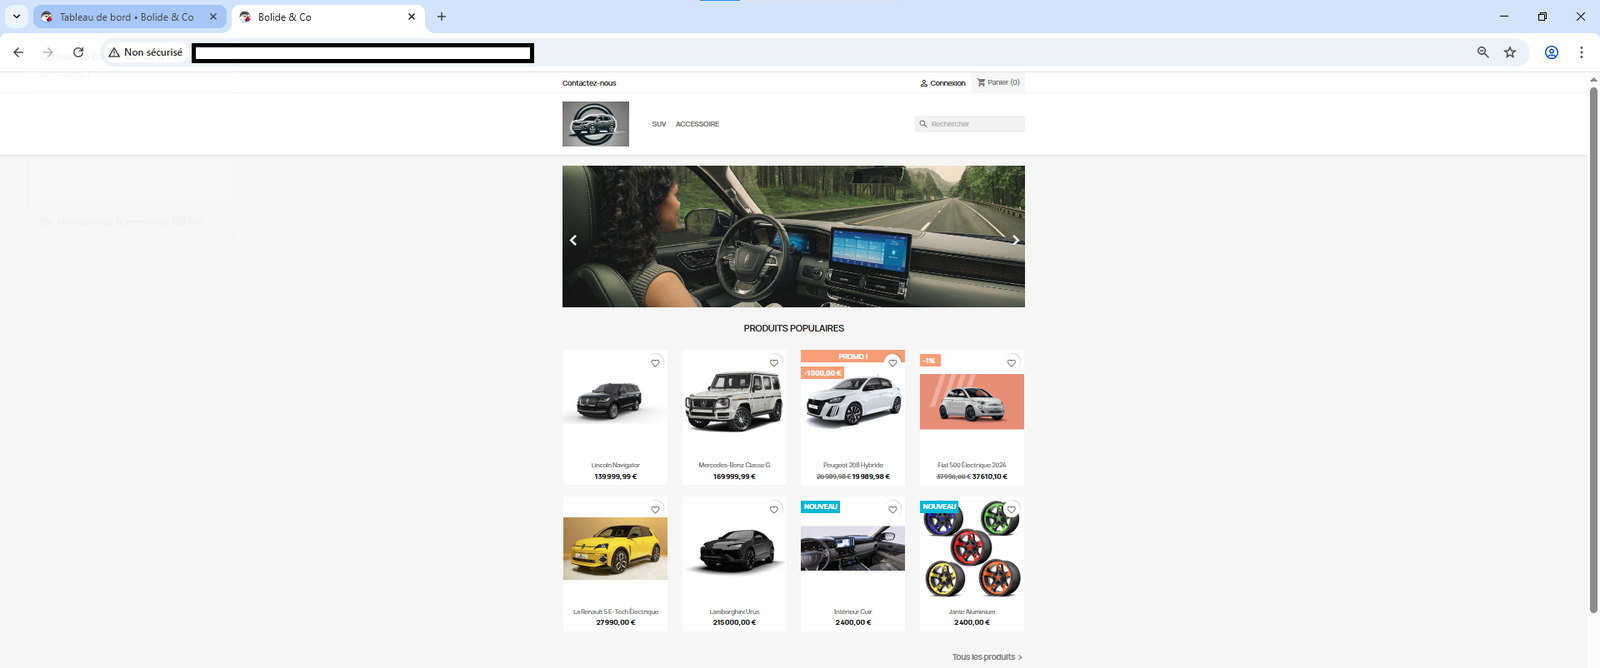Click the Rechercher search field
Viewport: 1600px width, 668px height.
click(x=970, y=124)
